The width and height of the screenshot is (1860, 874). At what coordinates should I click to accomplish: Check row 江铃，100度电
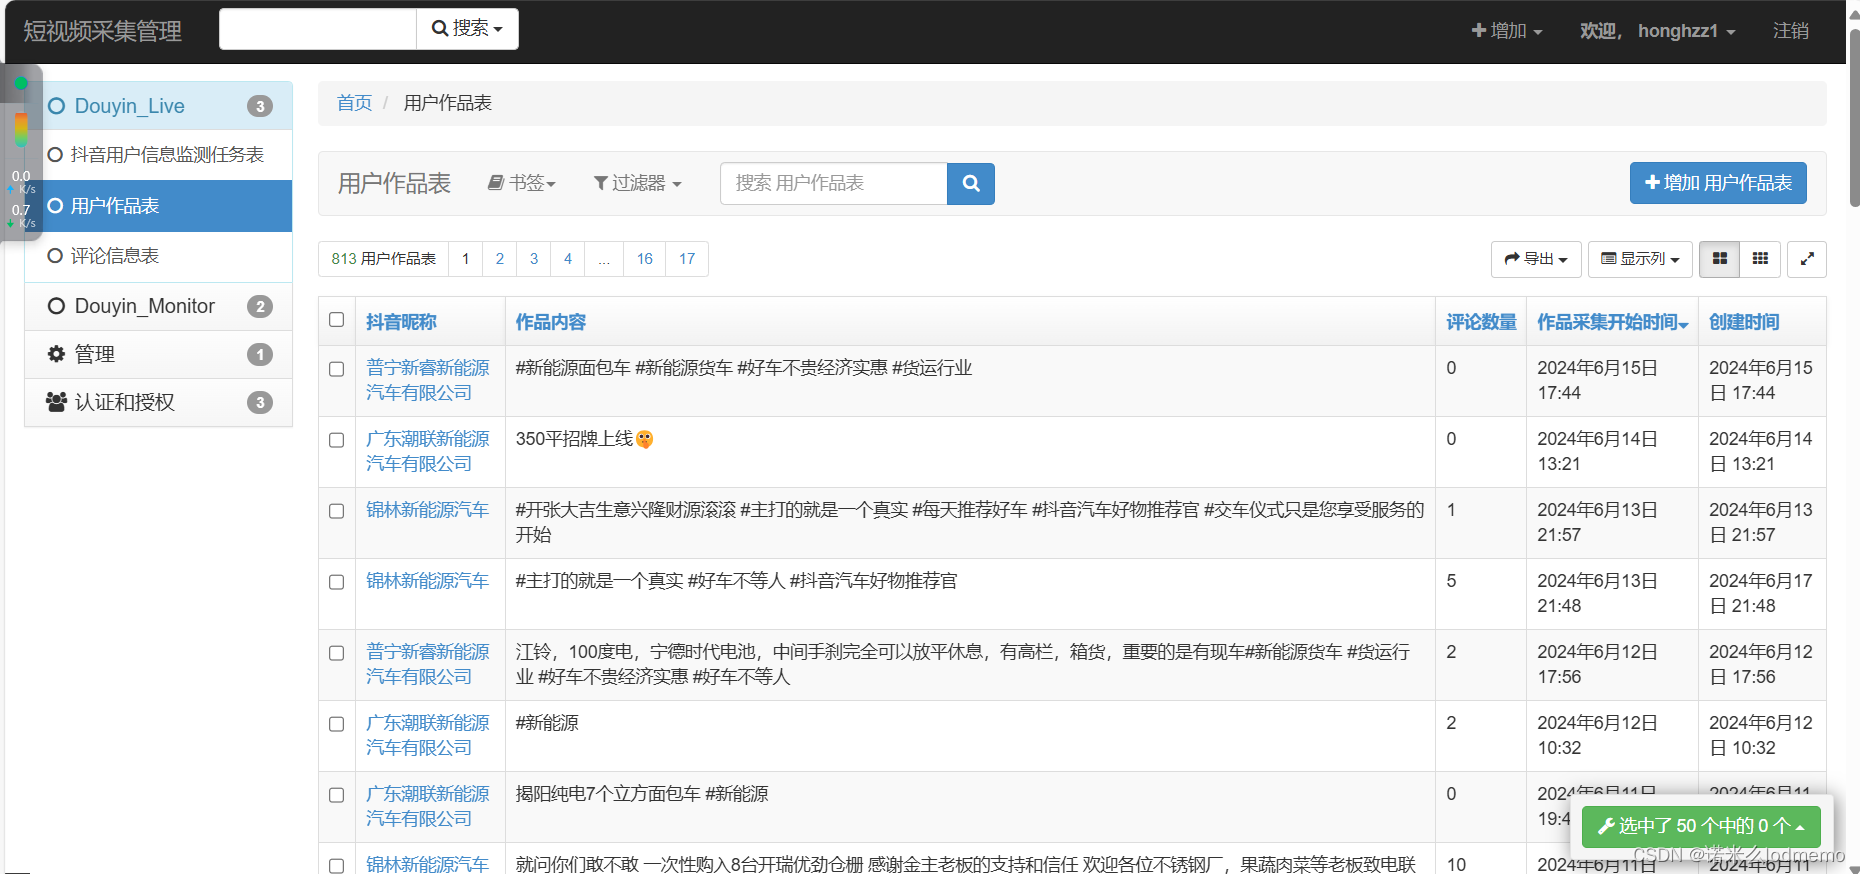point(337,653)
